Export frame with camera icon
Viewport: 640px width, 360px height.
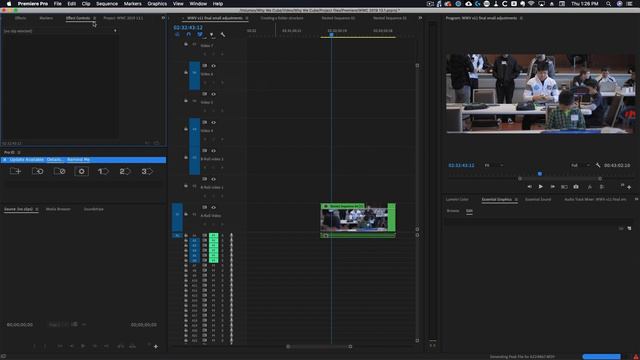576,187
